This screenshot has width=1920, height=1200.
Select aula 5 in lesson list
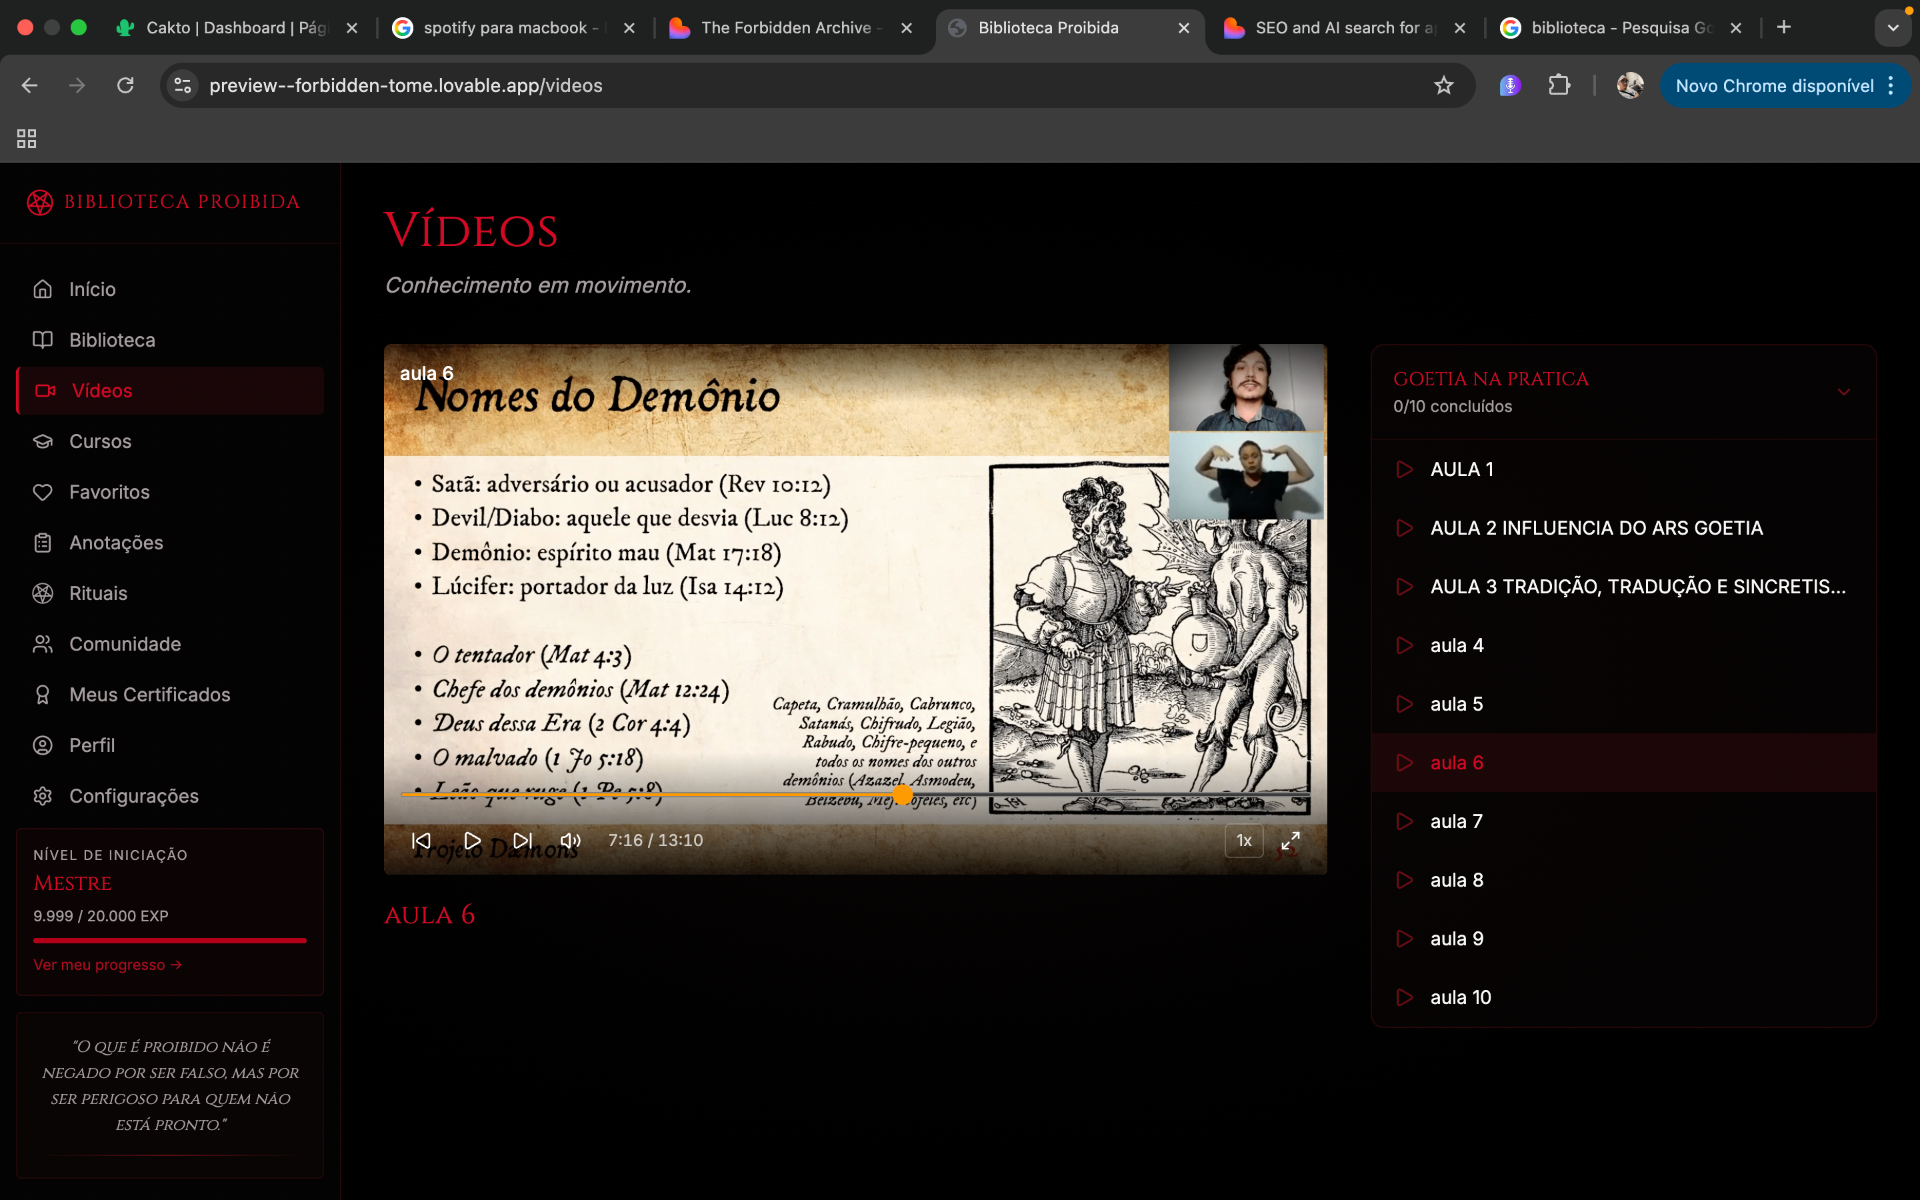1624,704
